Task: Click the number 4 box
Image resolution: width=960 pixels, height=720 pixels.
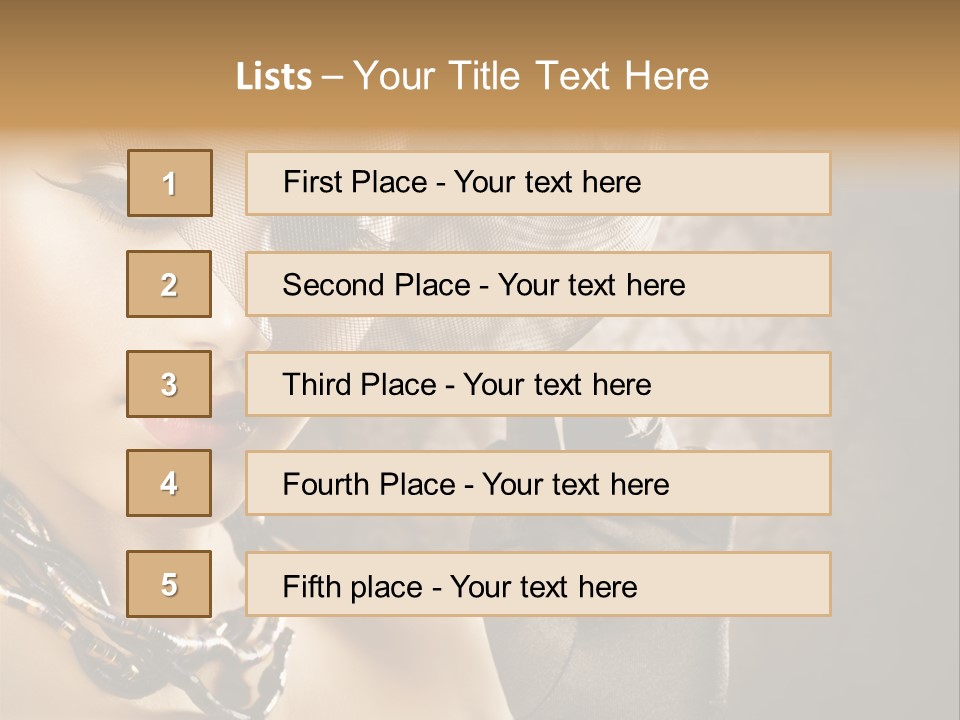Action: 169,484
